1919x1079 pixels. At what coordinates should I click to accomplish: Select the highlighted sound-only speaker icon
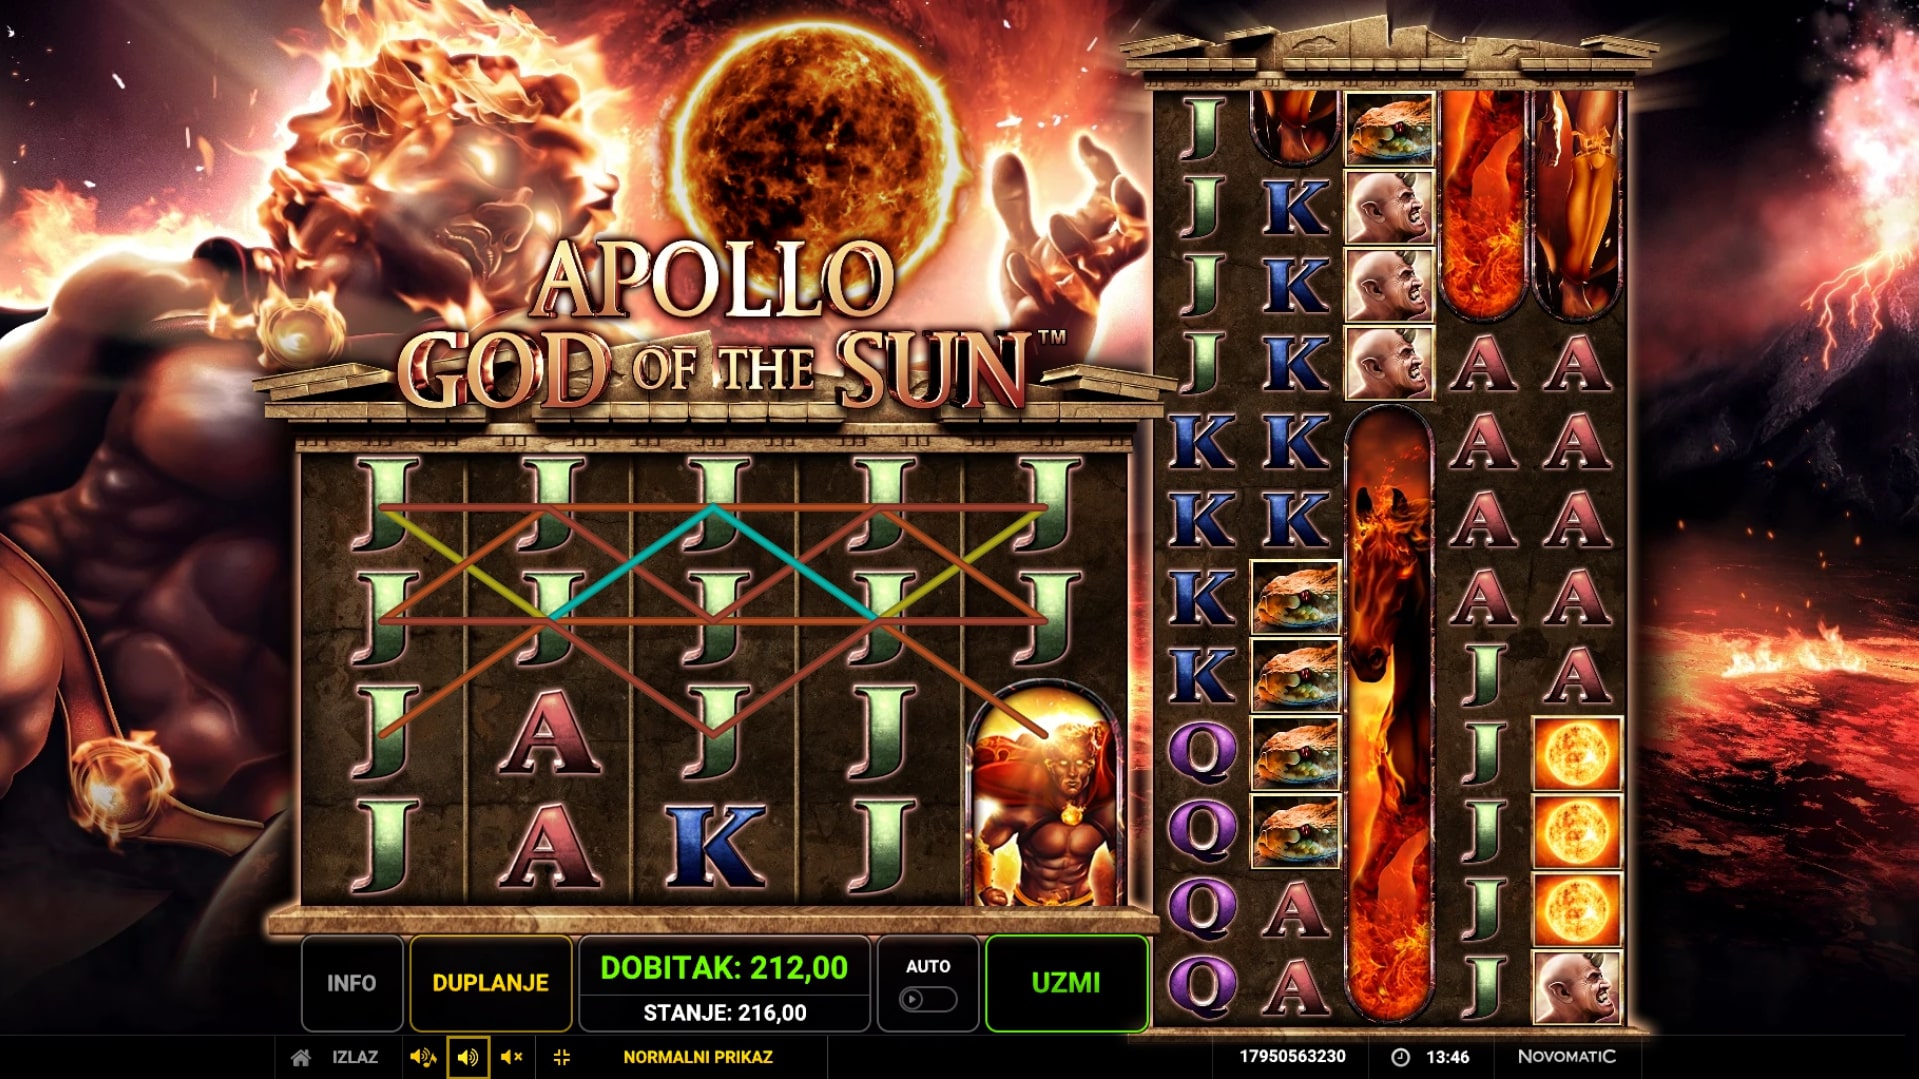467,1057
